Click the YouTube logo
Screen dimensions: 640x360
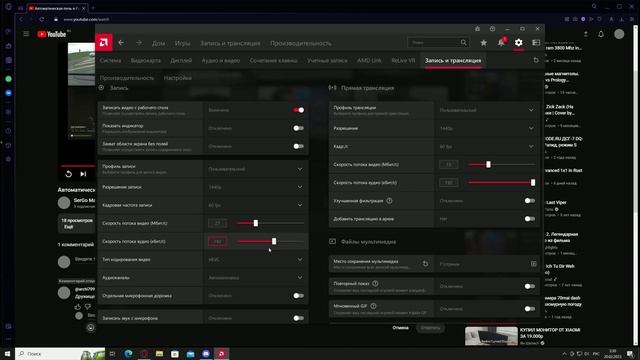point(51,34)
